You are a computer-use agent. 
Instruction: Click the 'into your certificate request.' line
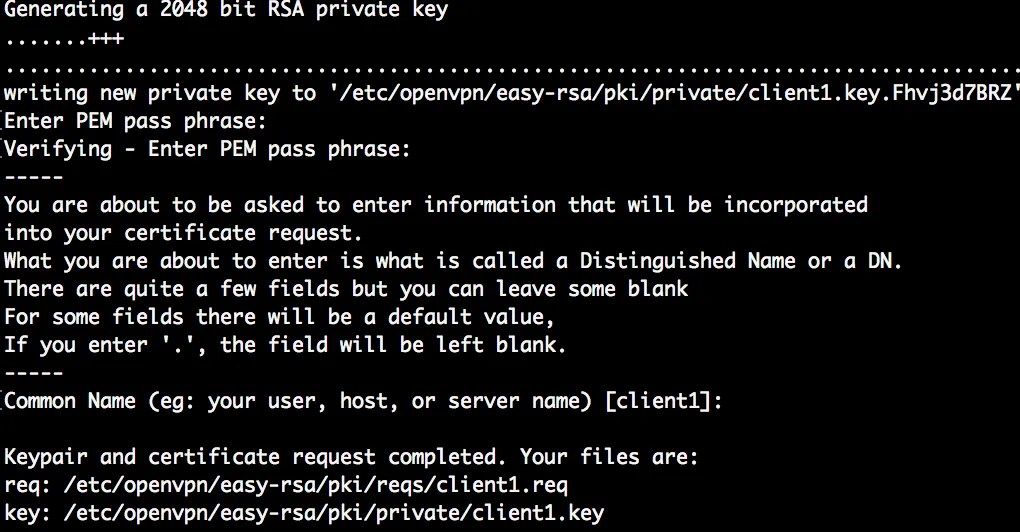[184, 233]
